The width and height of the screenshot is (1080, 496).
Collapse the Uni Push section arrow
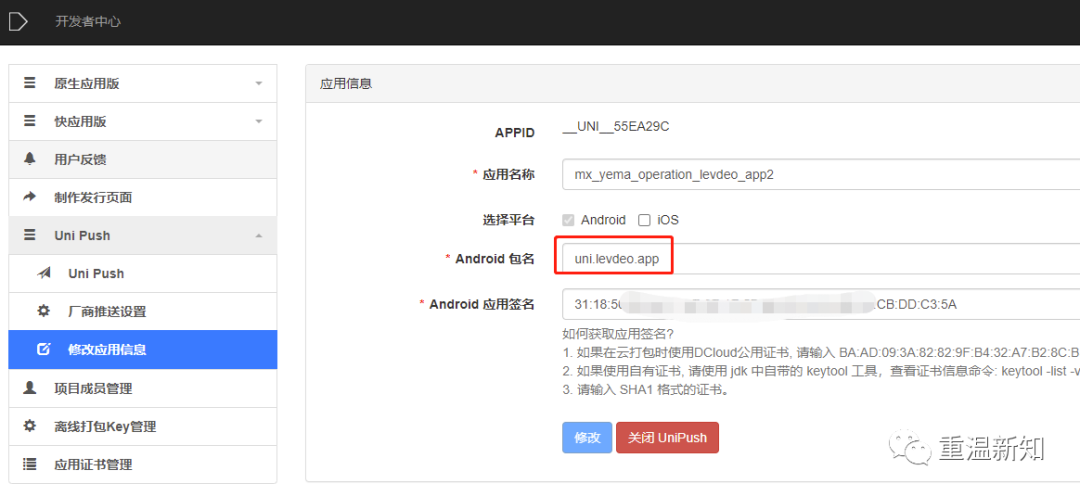point(259,236)
